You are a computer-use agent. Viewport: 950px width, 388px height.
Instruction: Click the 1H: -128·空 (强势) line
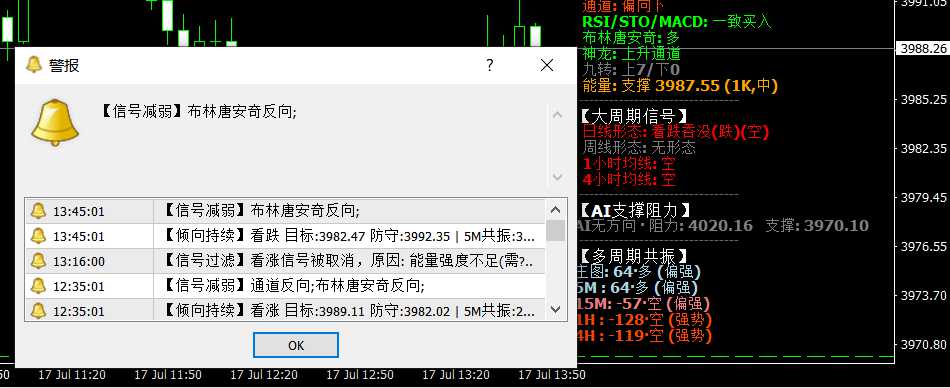(x=644, y=319)
